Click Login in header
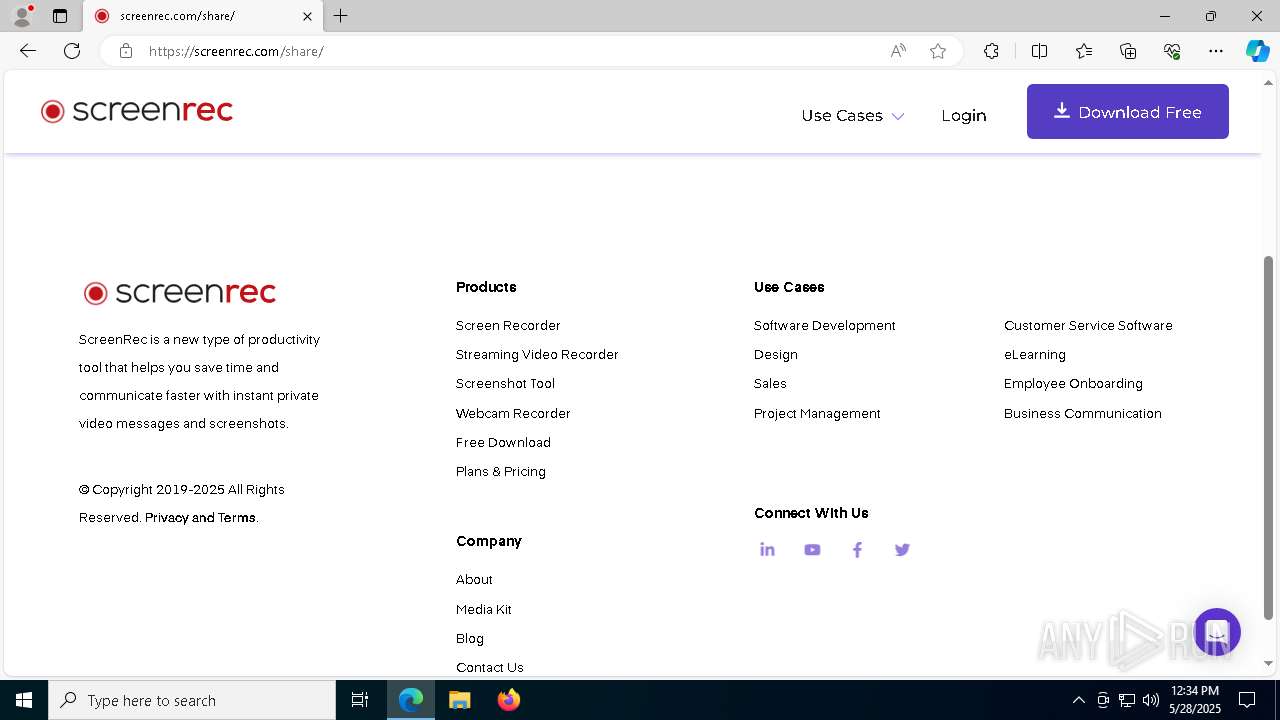Image resolution: width=1280 pixels, height=720 pixels. pyautogui.click(x=964, y=116)
